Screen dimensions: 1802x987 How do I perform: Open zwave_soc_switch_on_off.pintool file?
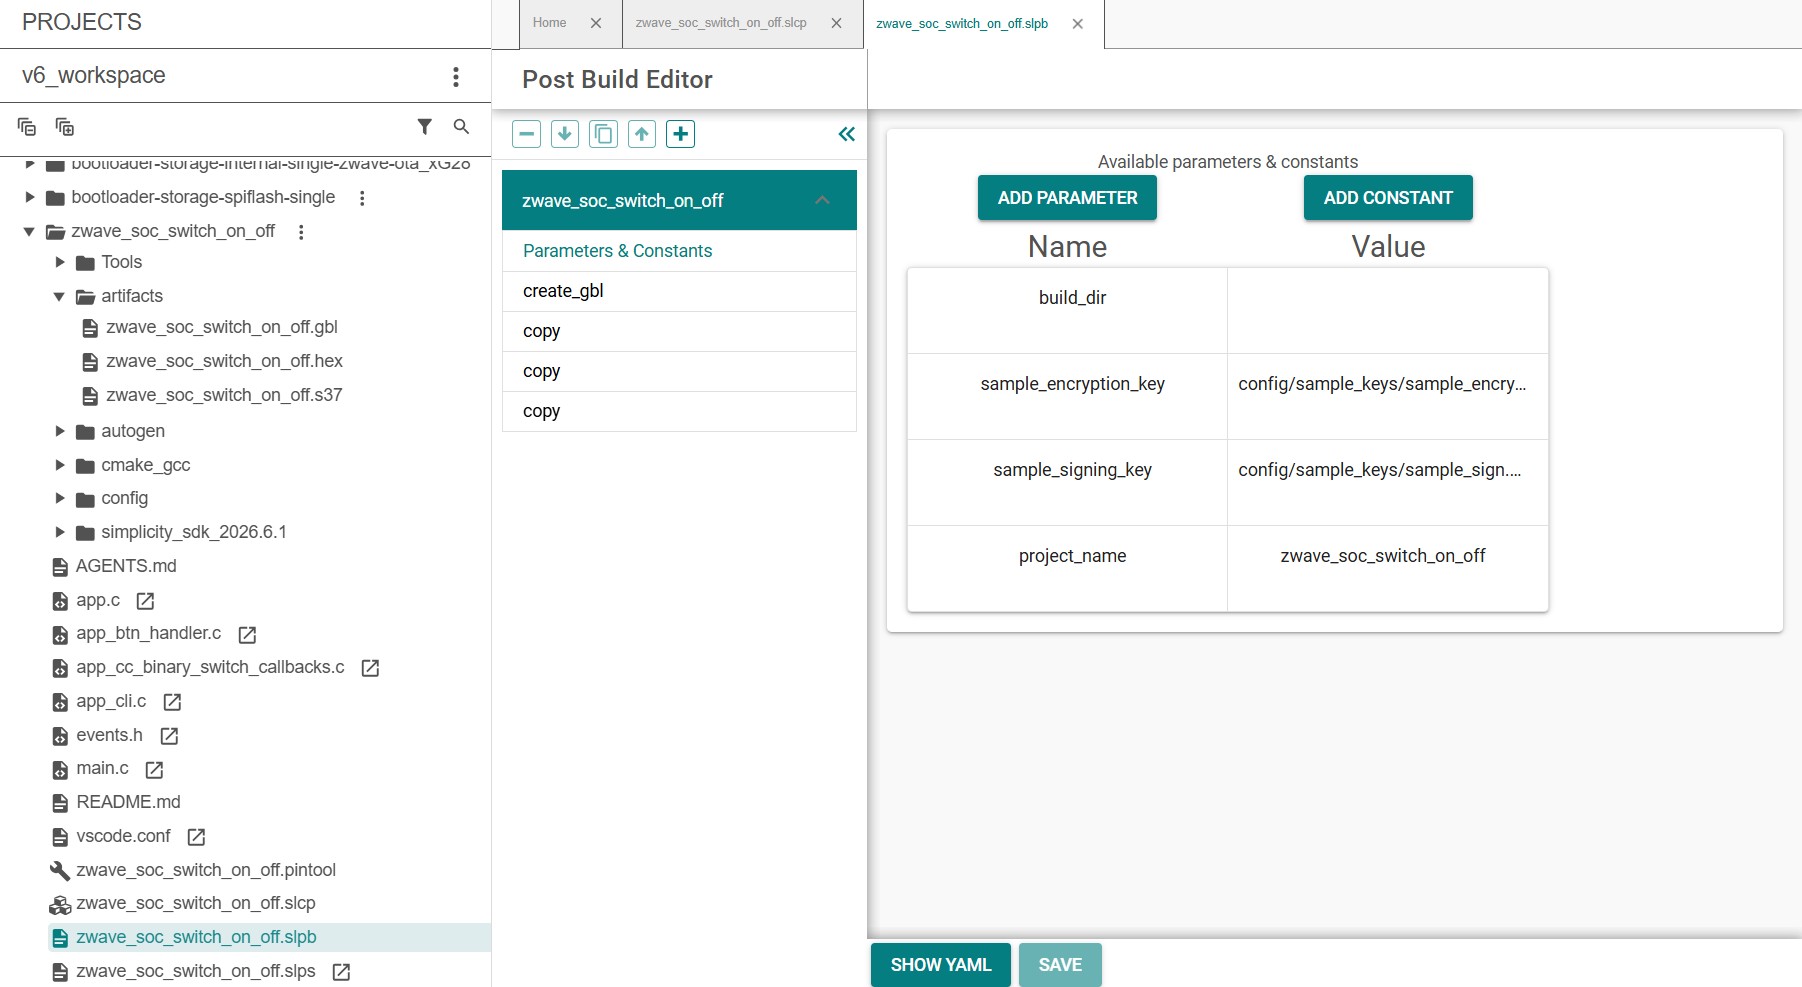206,870
